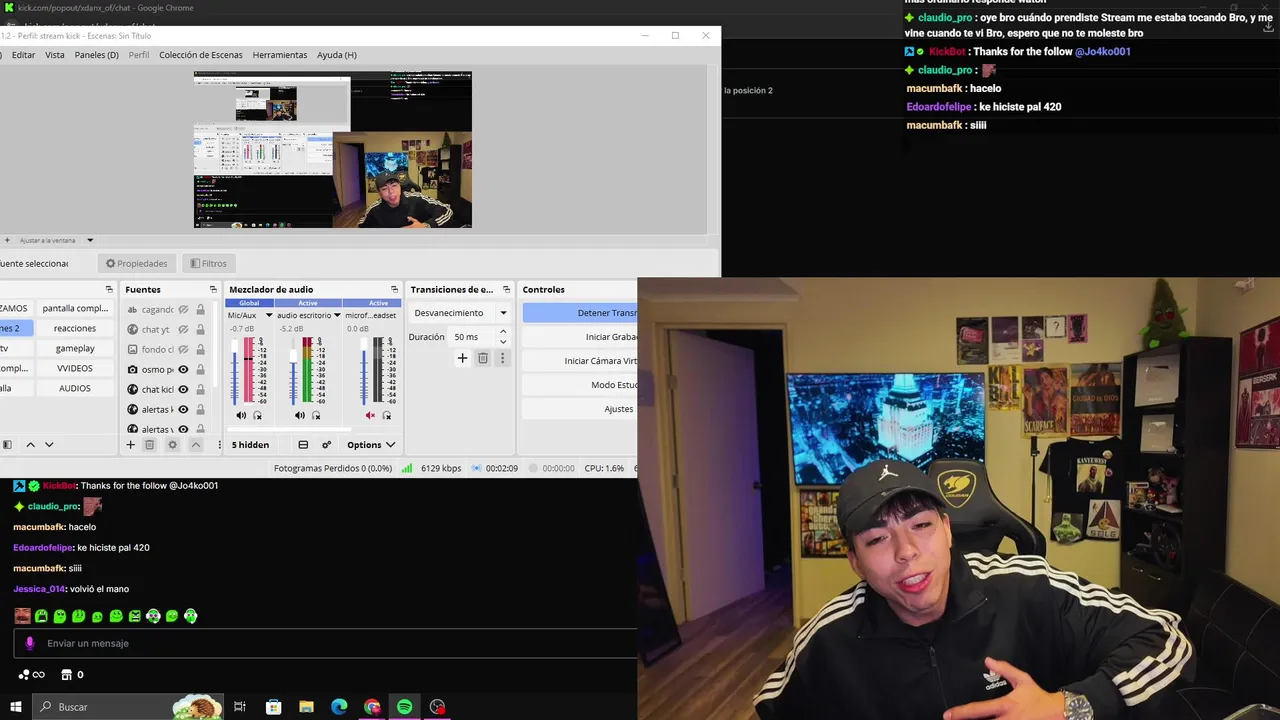Pop out the Mezclador de audio dock icon
Viewport: 1280px width, 720px height.
394,290
